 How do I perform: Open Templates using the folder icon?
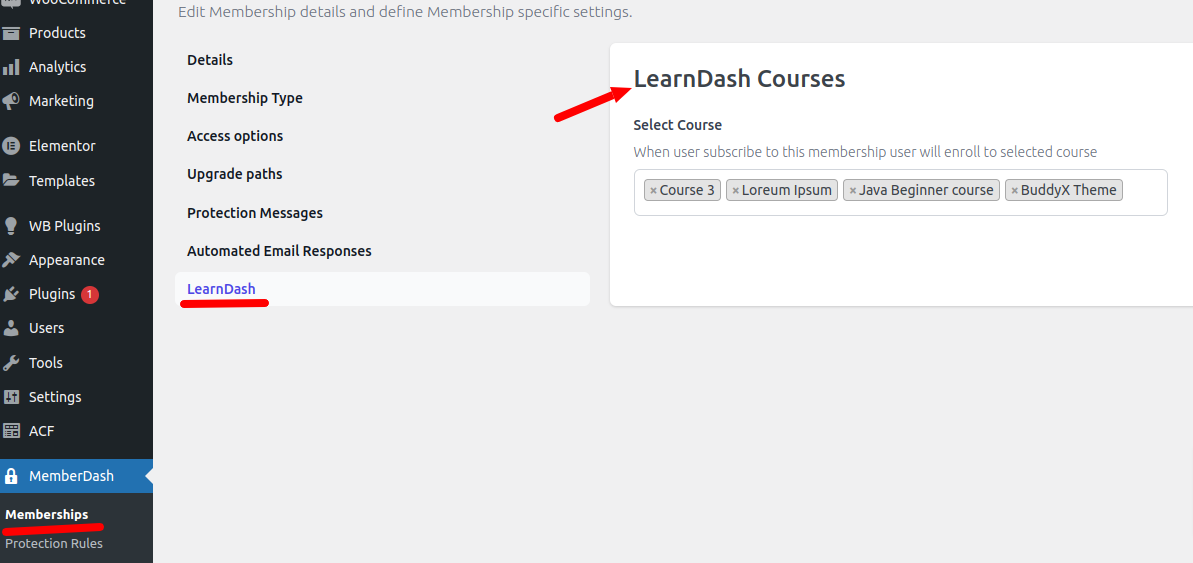tap(12, 181)
